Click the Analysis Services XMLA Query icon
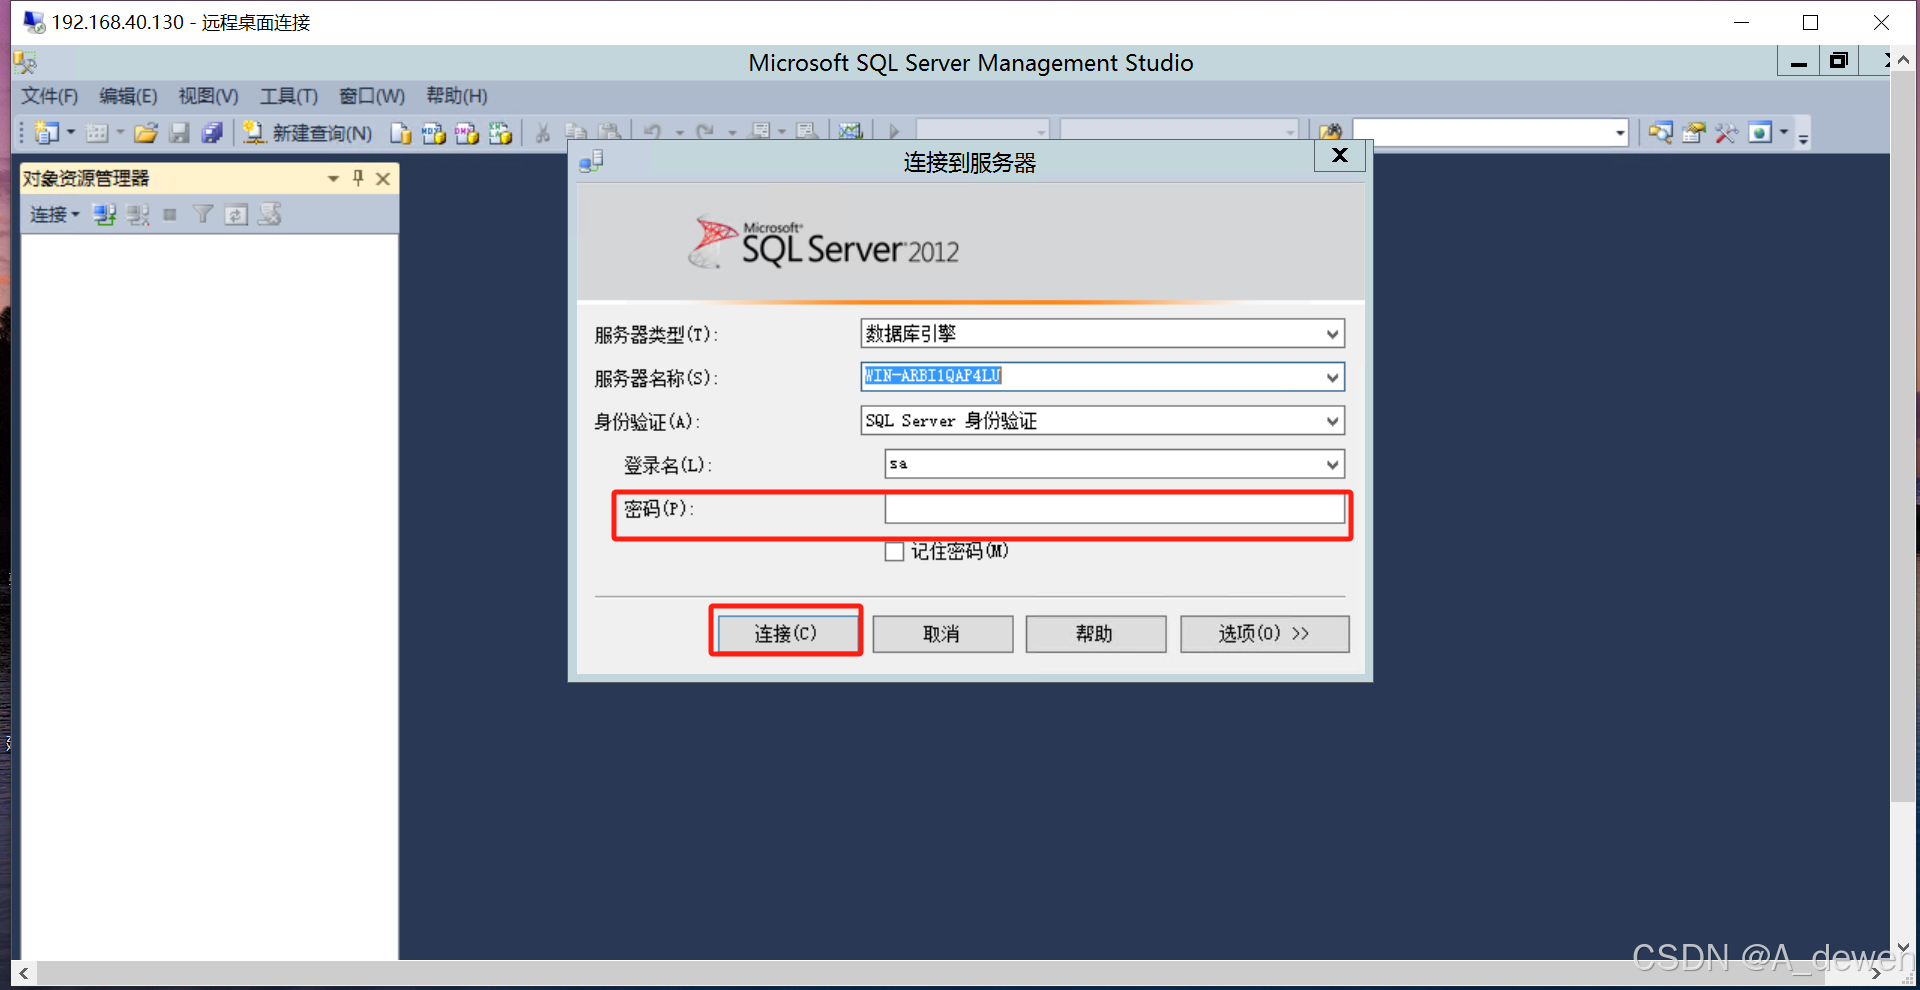 500,132
